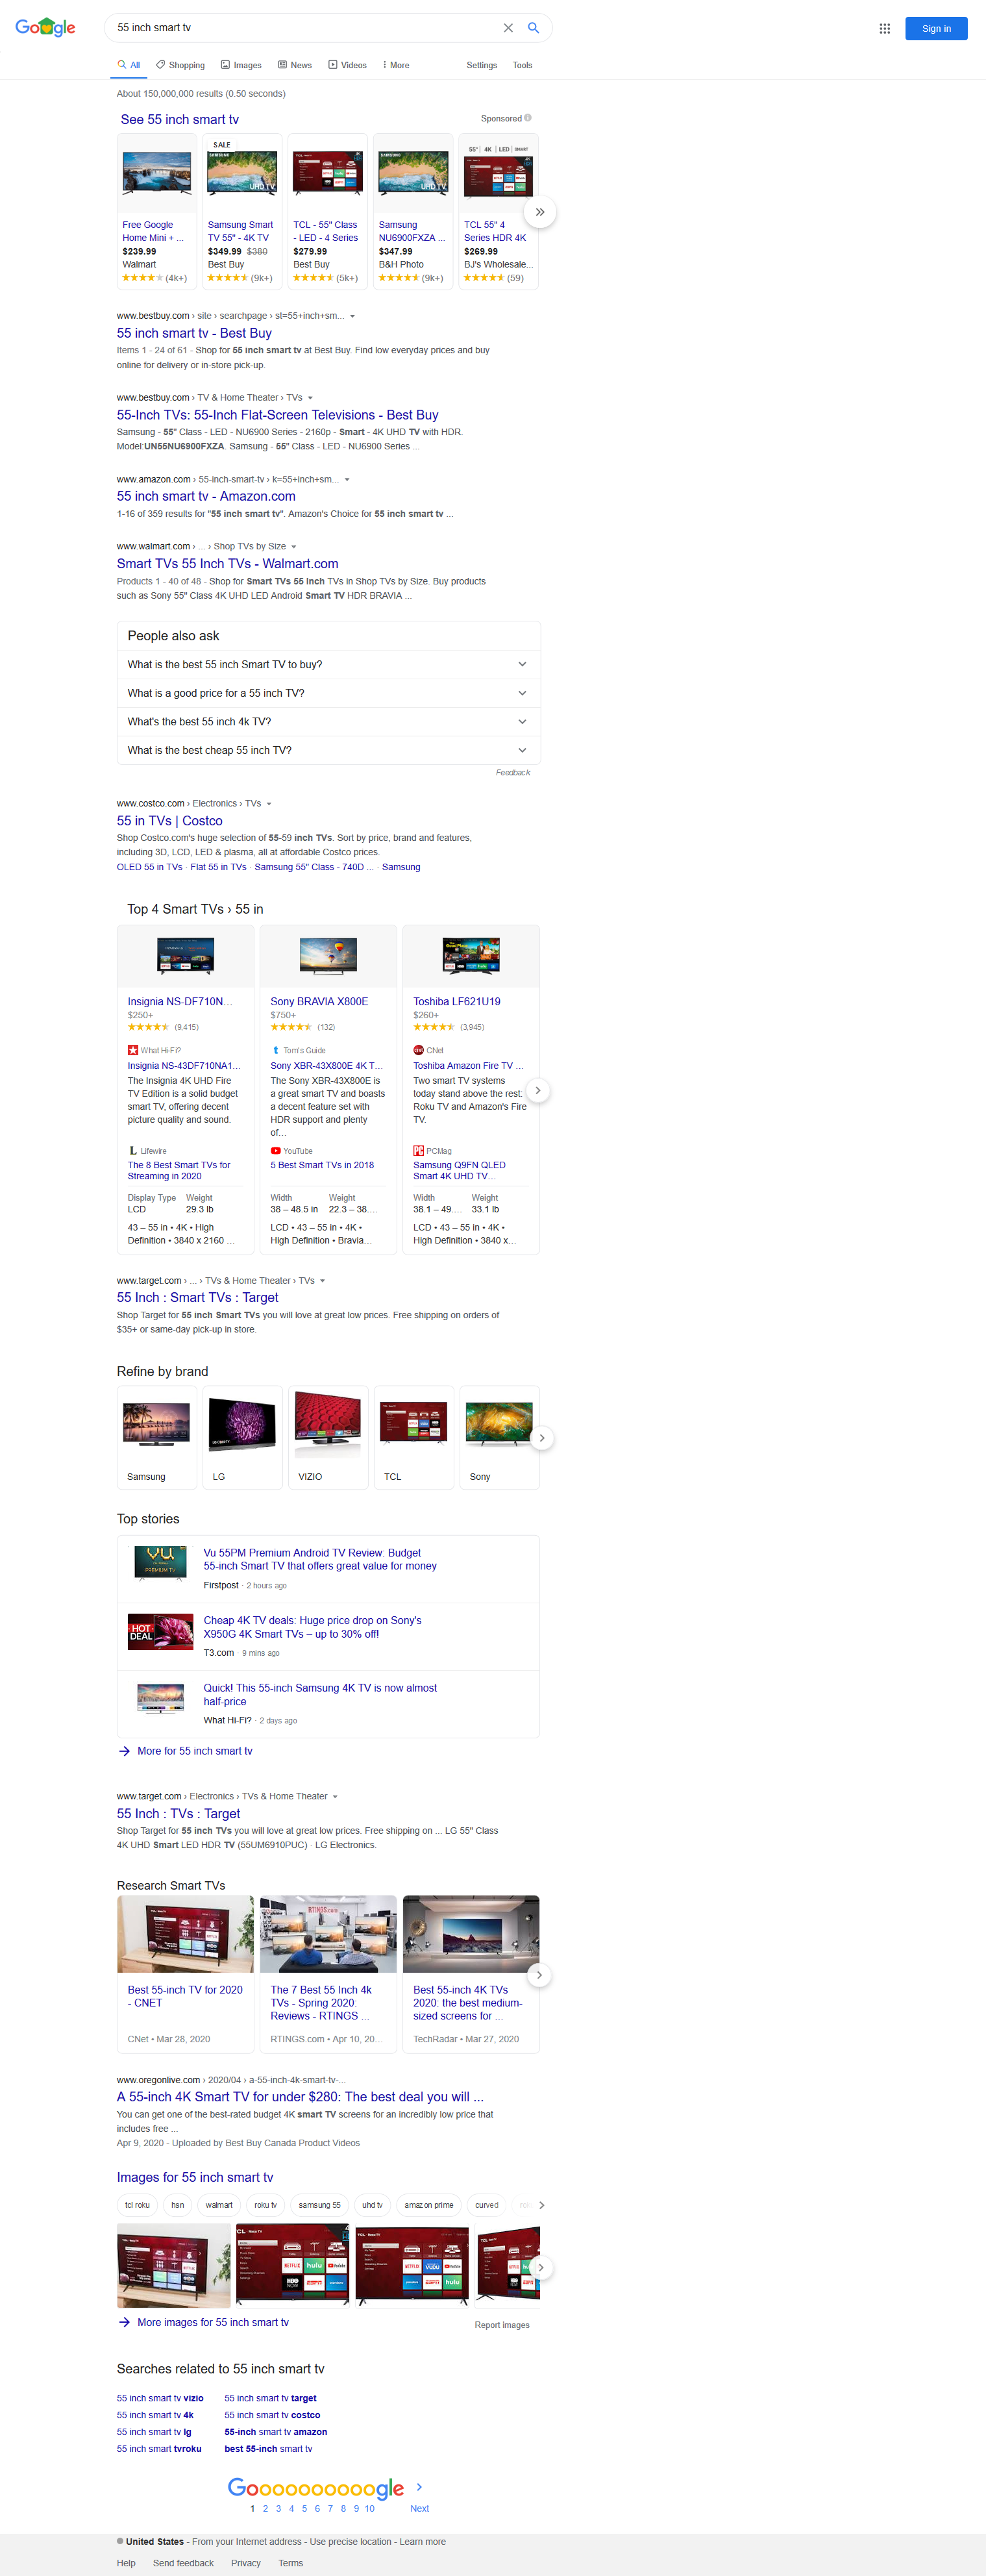The image size is (986, 2576).
Task: Open Cheap 4K TV deals T3.com story
Action: pos(312,1627)
